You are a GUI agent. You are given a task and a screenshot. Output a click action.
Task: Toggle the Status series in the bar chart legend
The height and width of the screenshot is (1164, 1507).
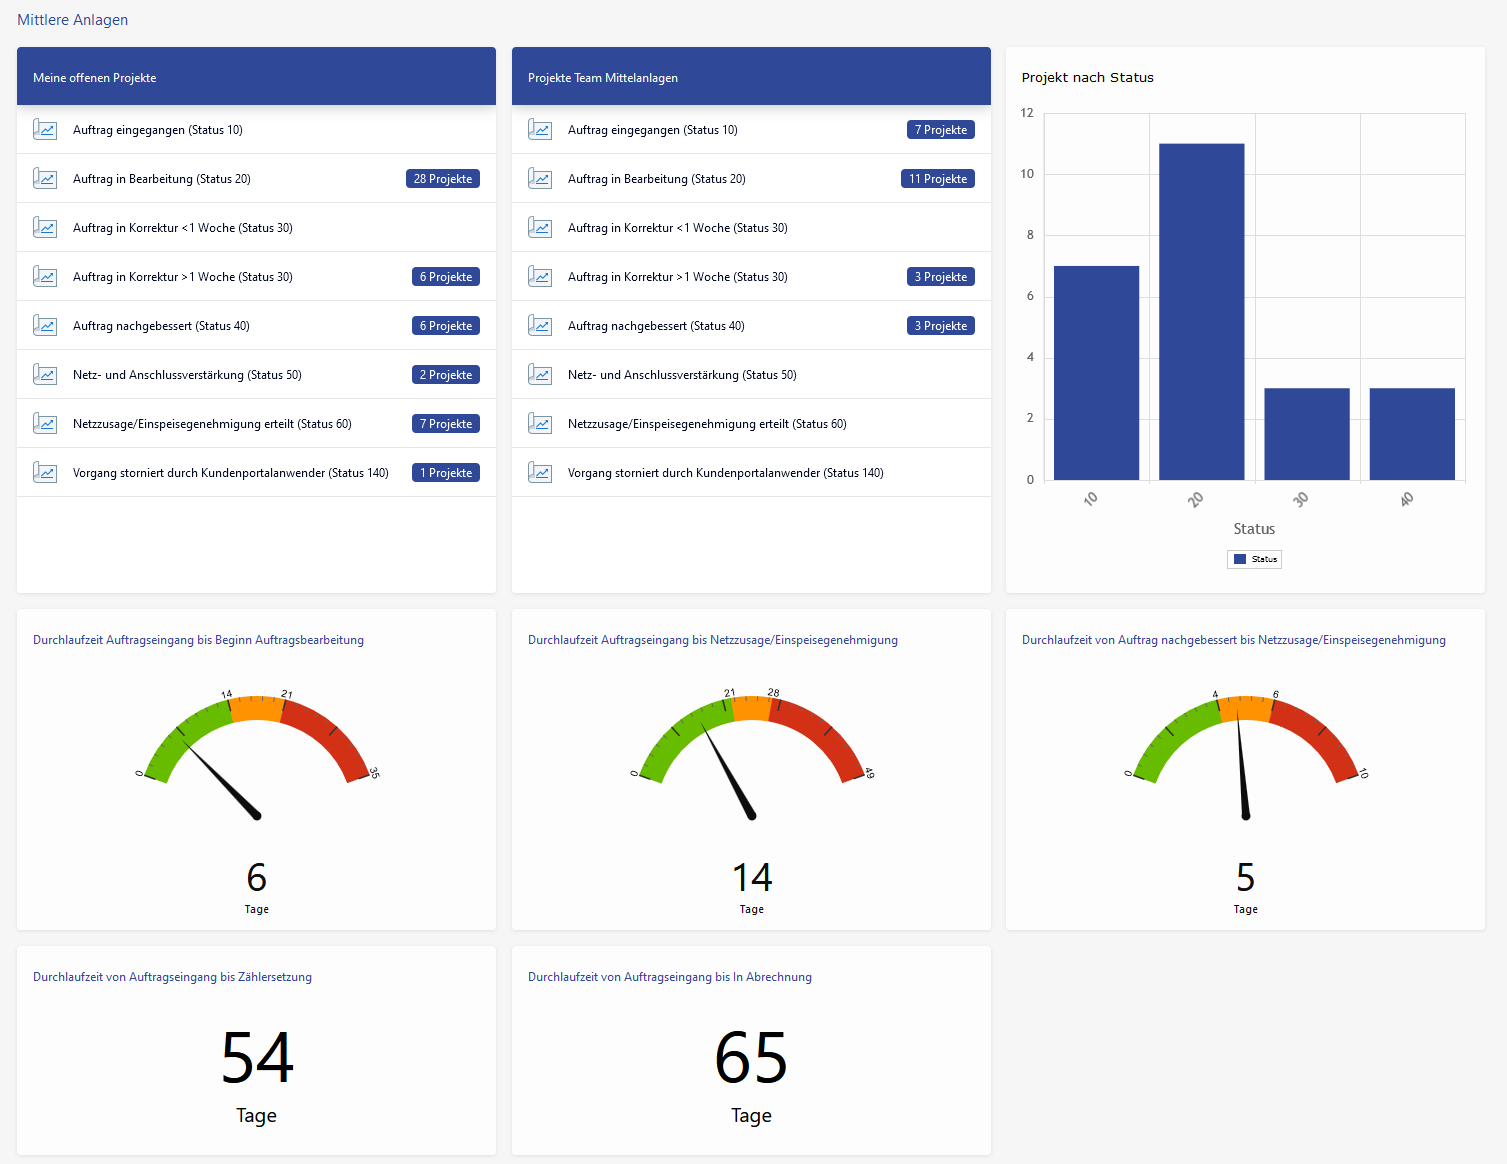[x=1254, y=559]
